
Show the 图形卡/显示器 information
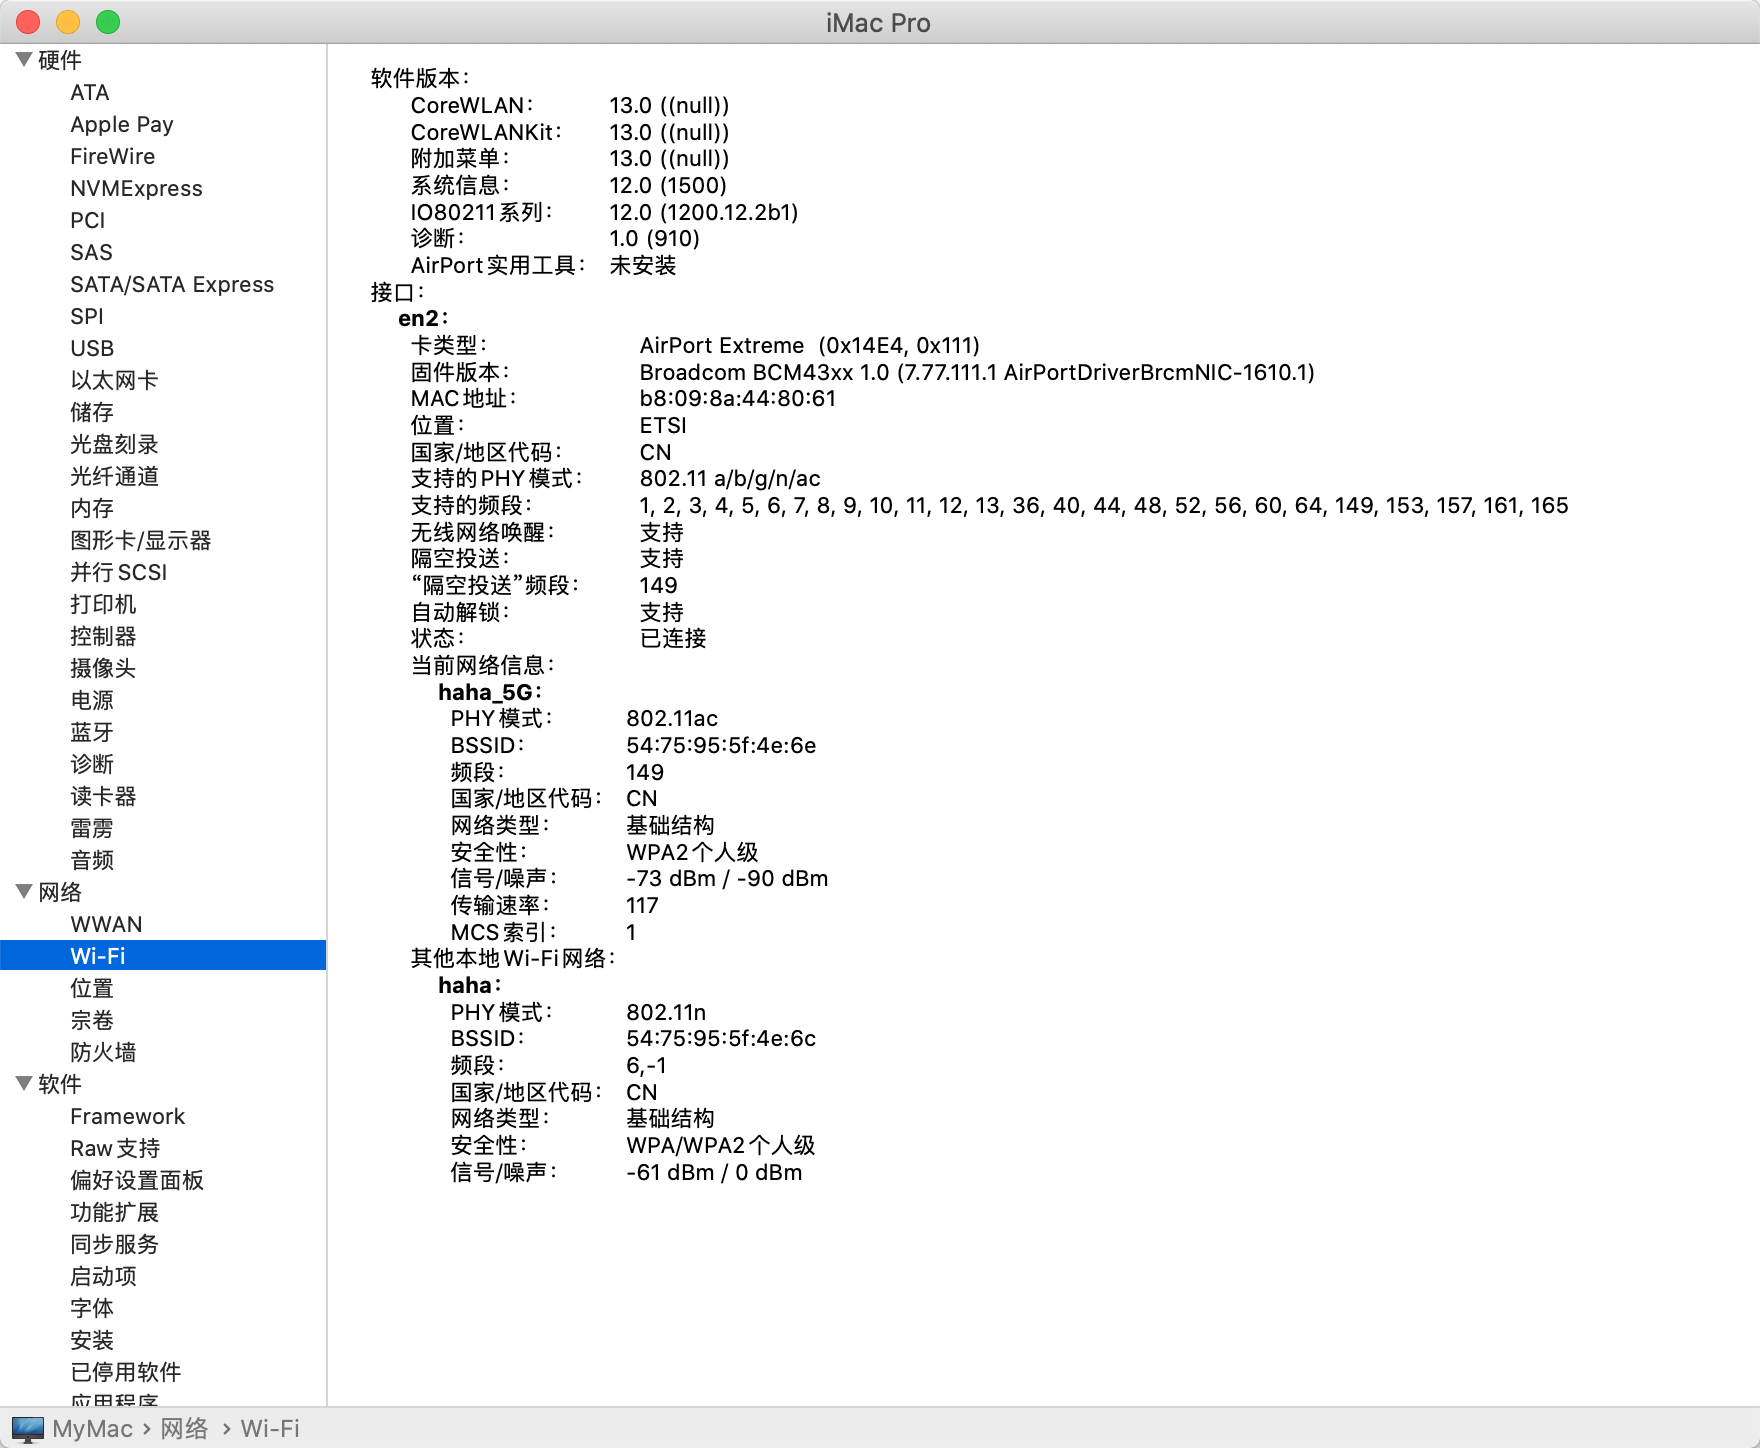140,540
